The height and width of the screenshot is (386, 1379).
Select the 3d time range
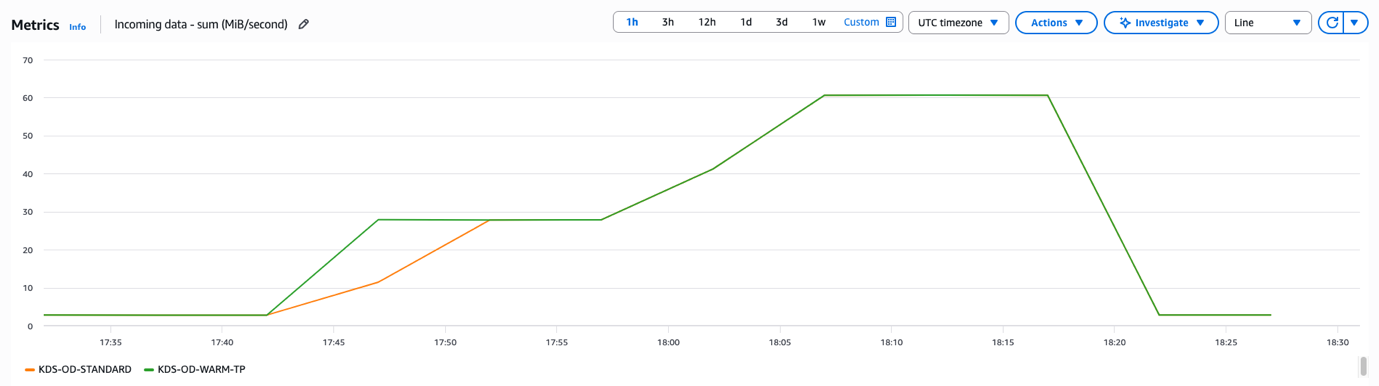coord(782,22)
